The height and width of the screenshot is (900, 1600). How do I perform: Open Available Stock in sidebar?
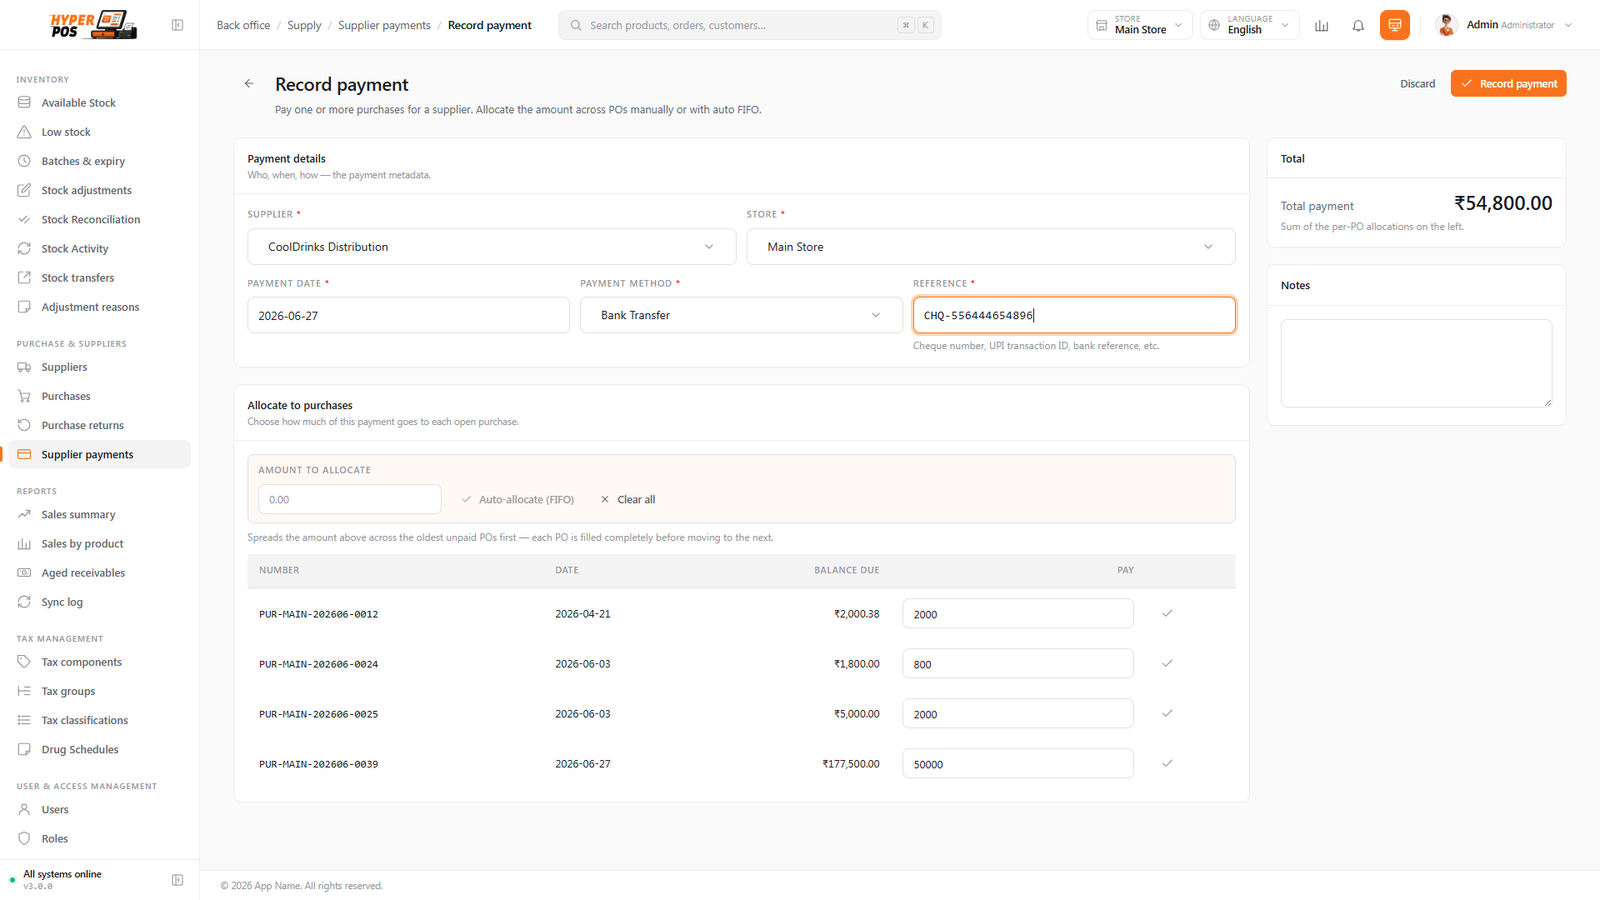click(99, 103)
